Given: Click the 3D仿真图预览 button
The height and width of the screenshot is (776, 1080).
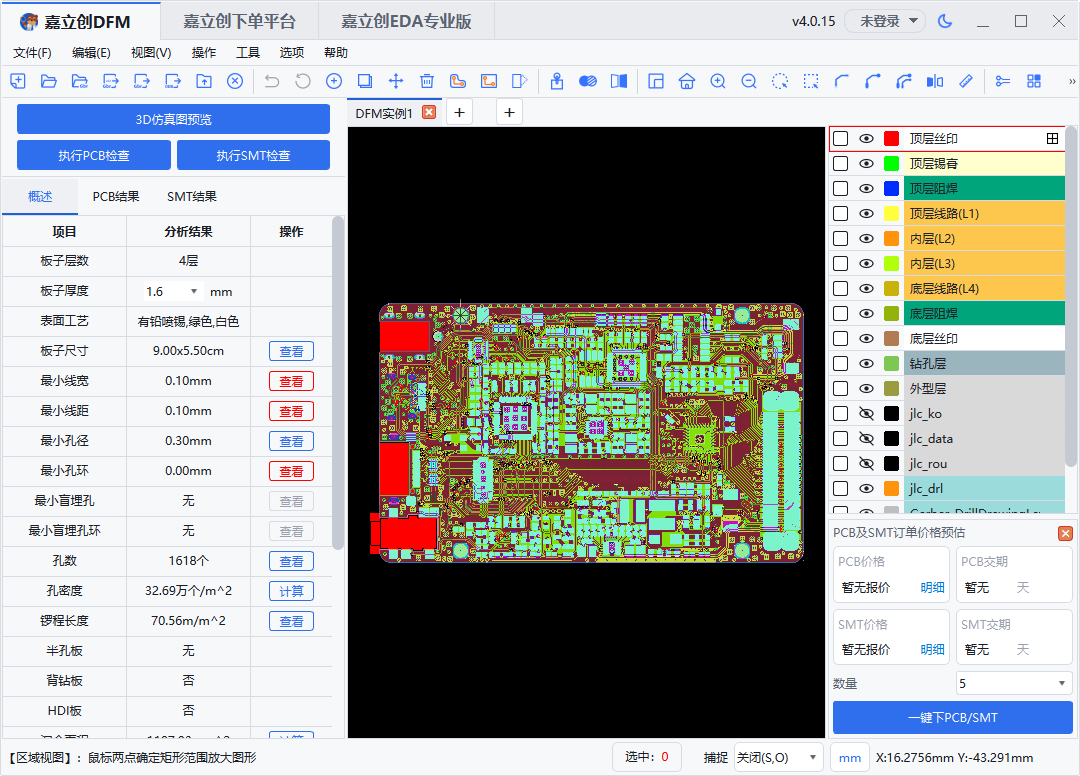Looking at the screenshot, I should (173, 119).
